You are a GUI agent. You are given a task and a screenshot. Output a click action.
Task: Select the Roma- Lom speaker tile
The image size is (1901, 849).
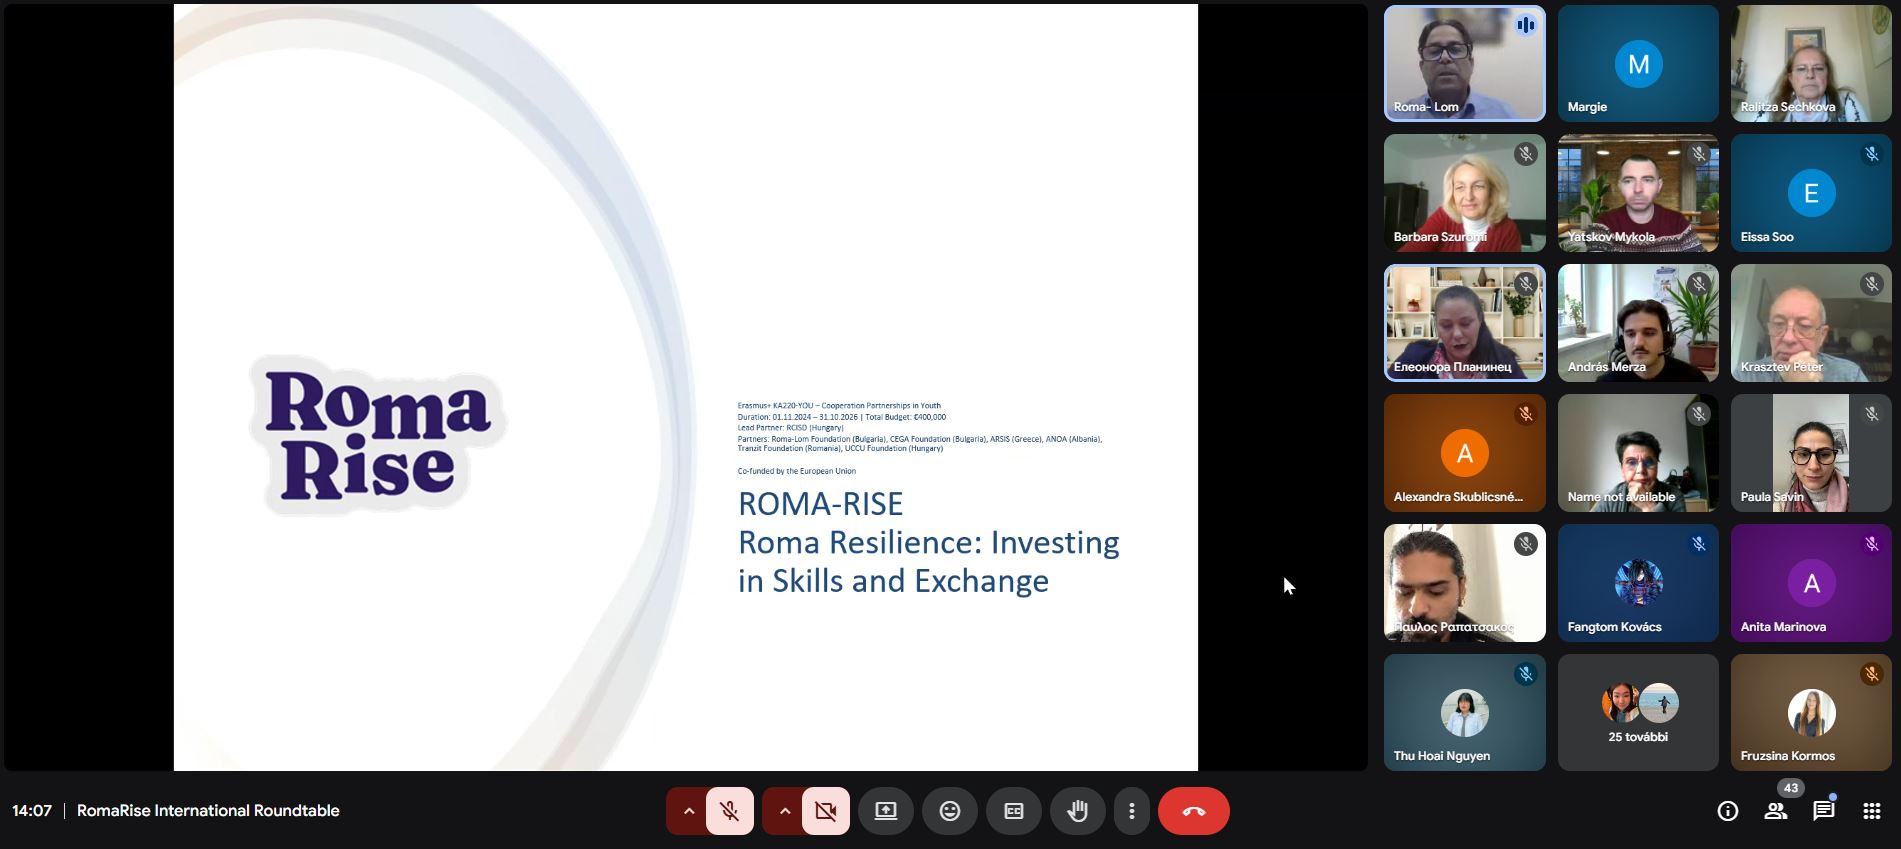1464,63
